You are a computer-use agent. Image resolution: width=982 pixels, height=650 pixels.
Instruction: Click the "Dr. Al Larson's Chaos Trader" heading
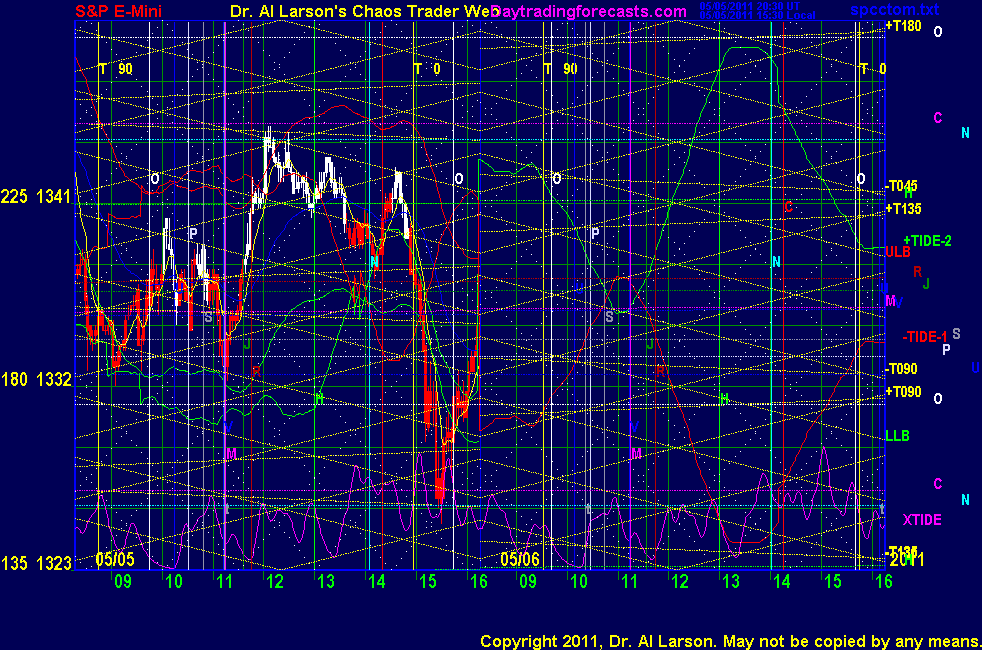pos(364,11)
